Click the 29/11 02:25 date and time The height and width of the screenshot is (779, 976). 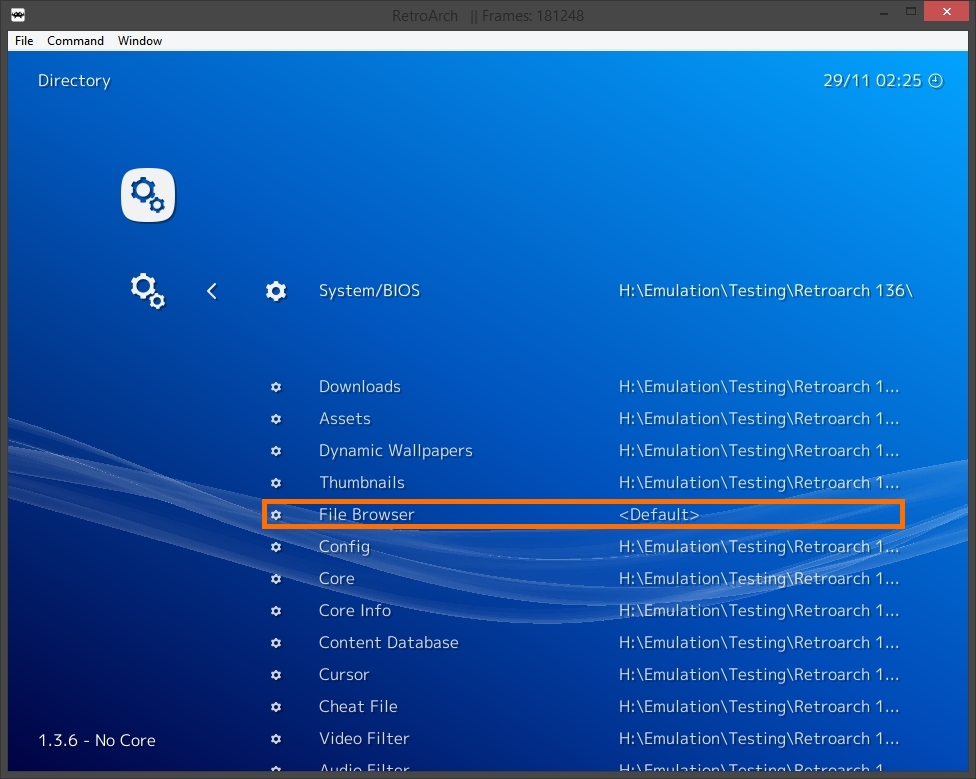click(872, 81)
